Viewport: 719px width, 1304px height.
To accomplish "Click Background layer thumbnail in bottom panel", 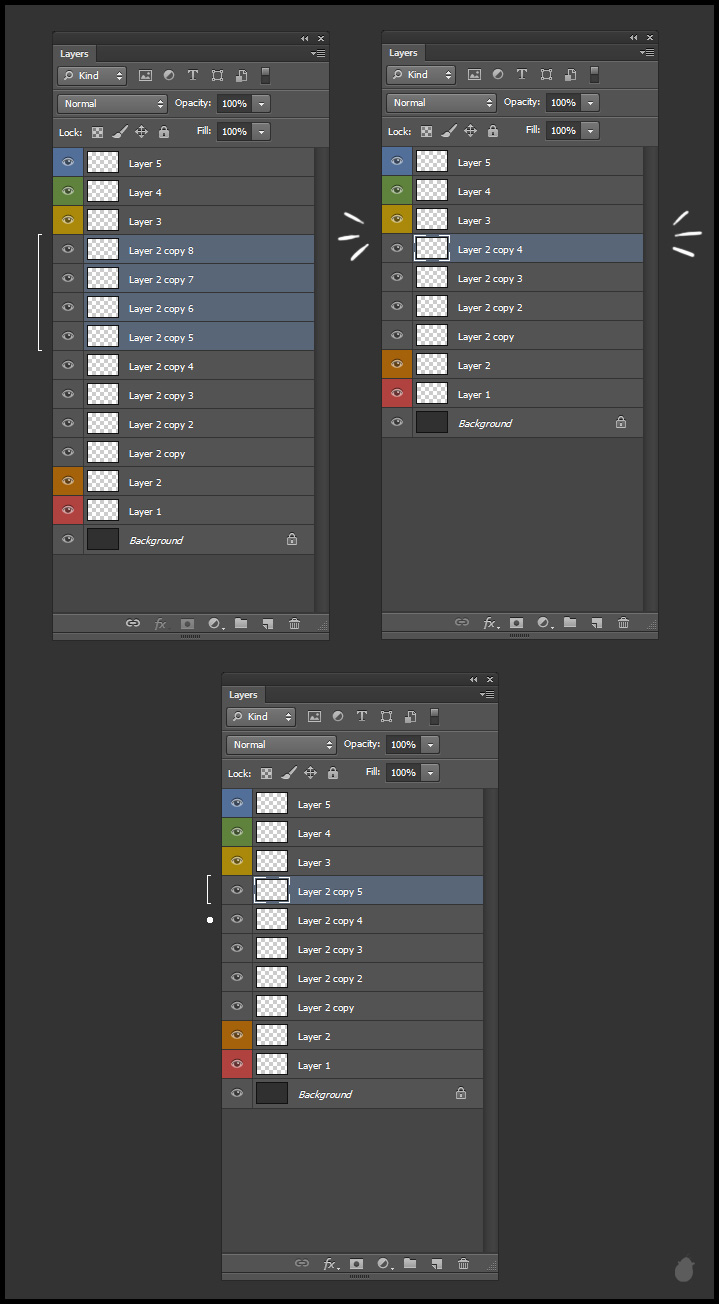I will click(x=272, y=1094).
